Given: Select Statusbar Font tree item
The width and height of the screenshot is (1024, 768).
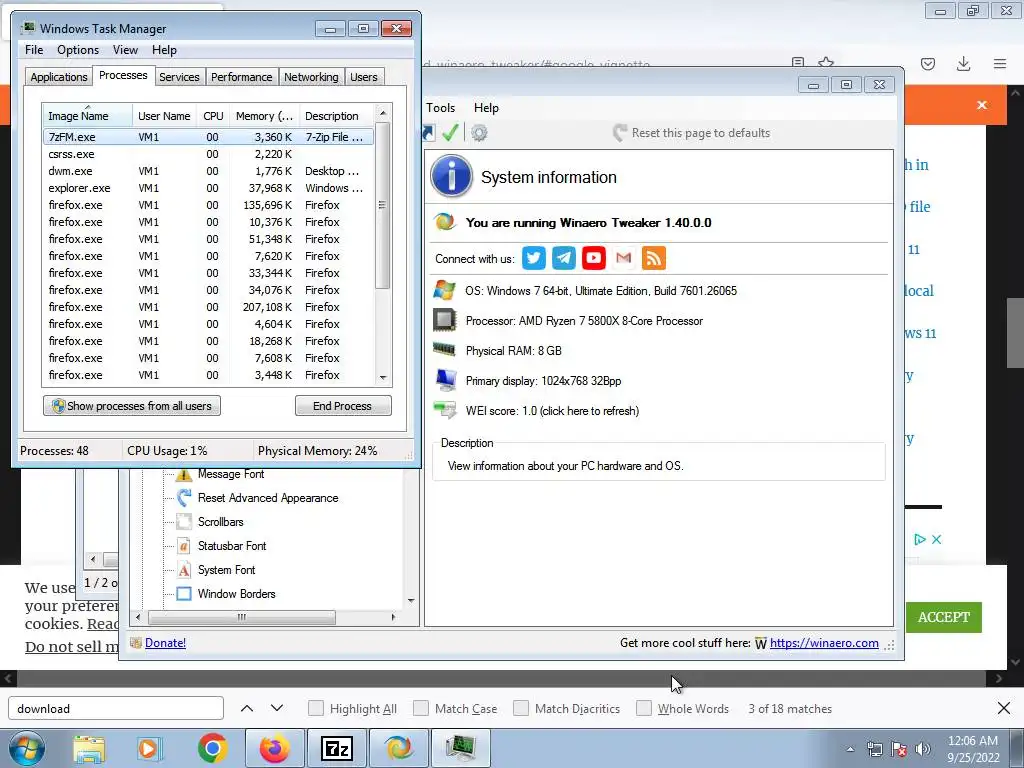Looking at the screenshot, I should tap(232, 546).
